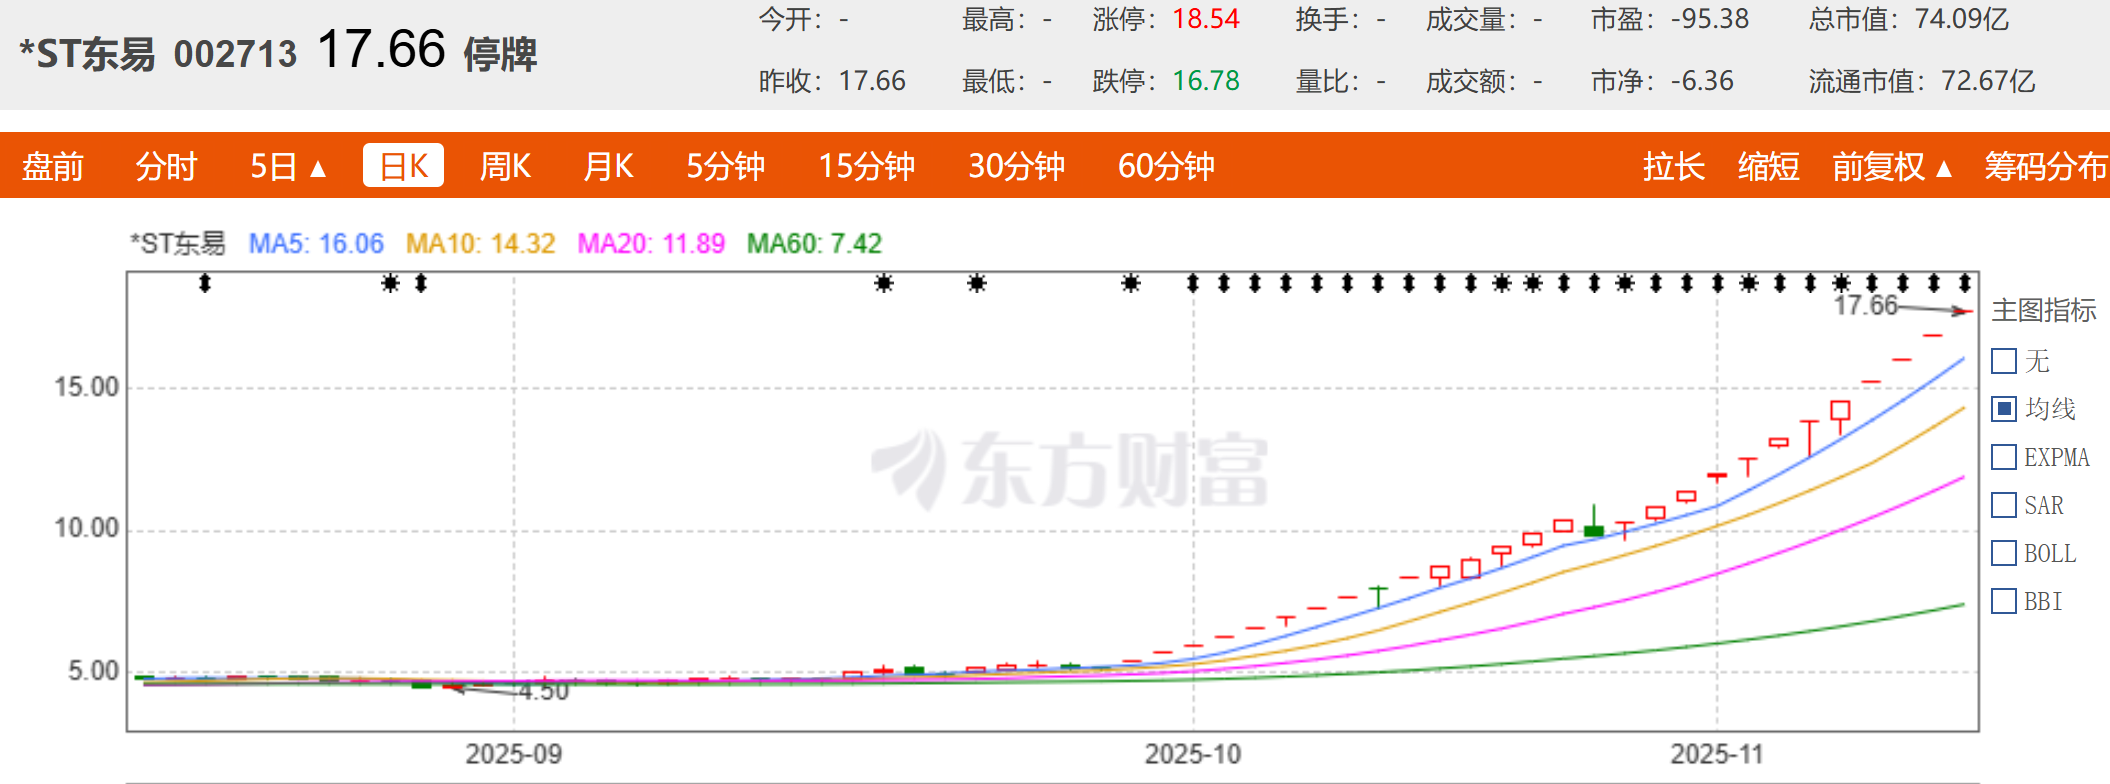Click the MA5: 16.06 legend label
Viewport: 2110px width, 784px height.
click(x=316, y=244)
